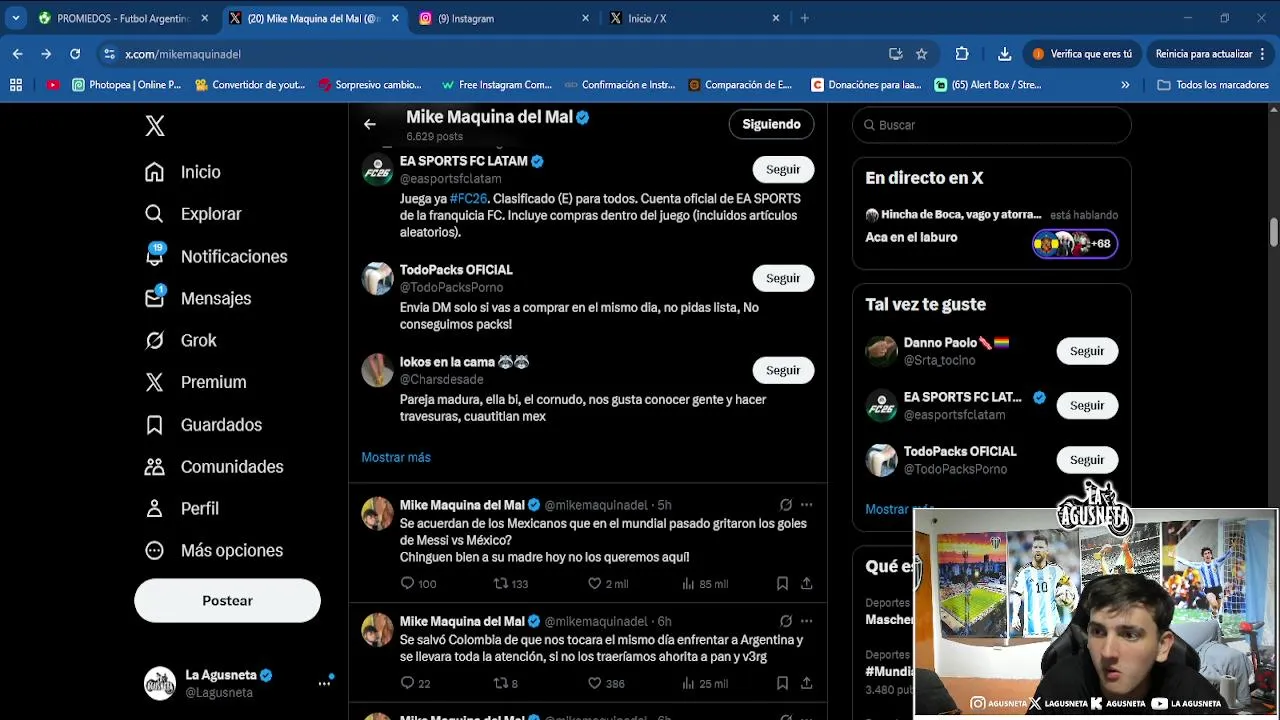Reload the page in browser toolbar
The height and width of the screenshot is (720, 1280).
click(x=75, y=54)
